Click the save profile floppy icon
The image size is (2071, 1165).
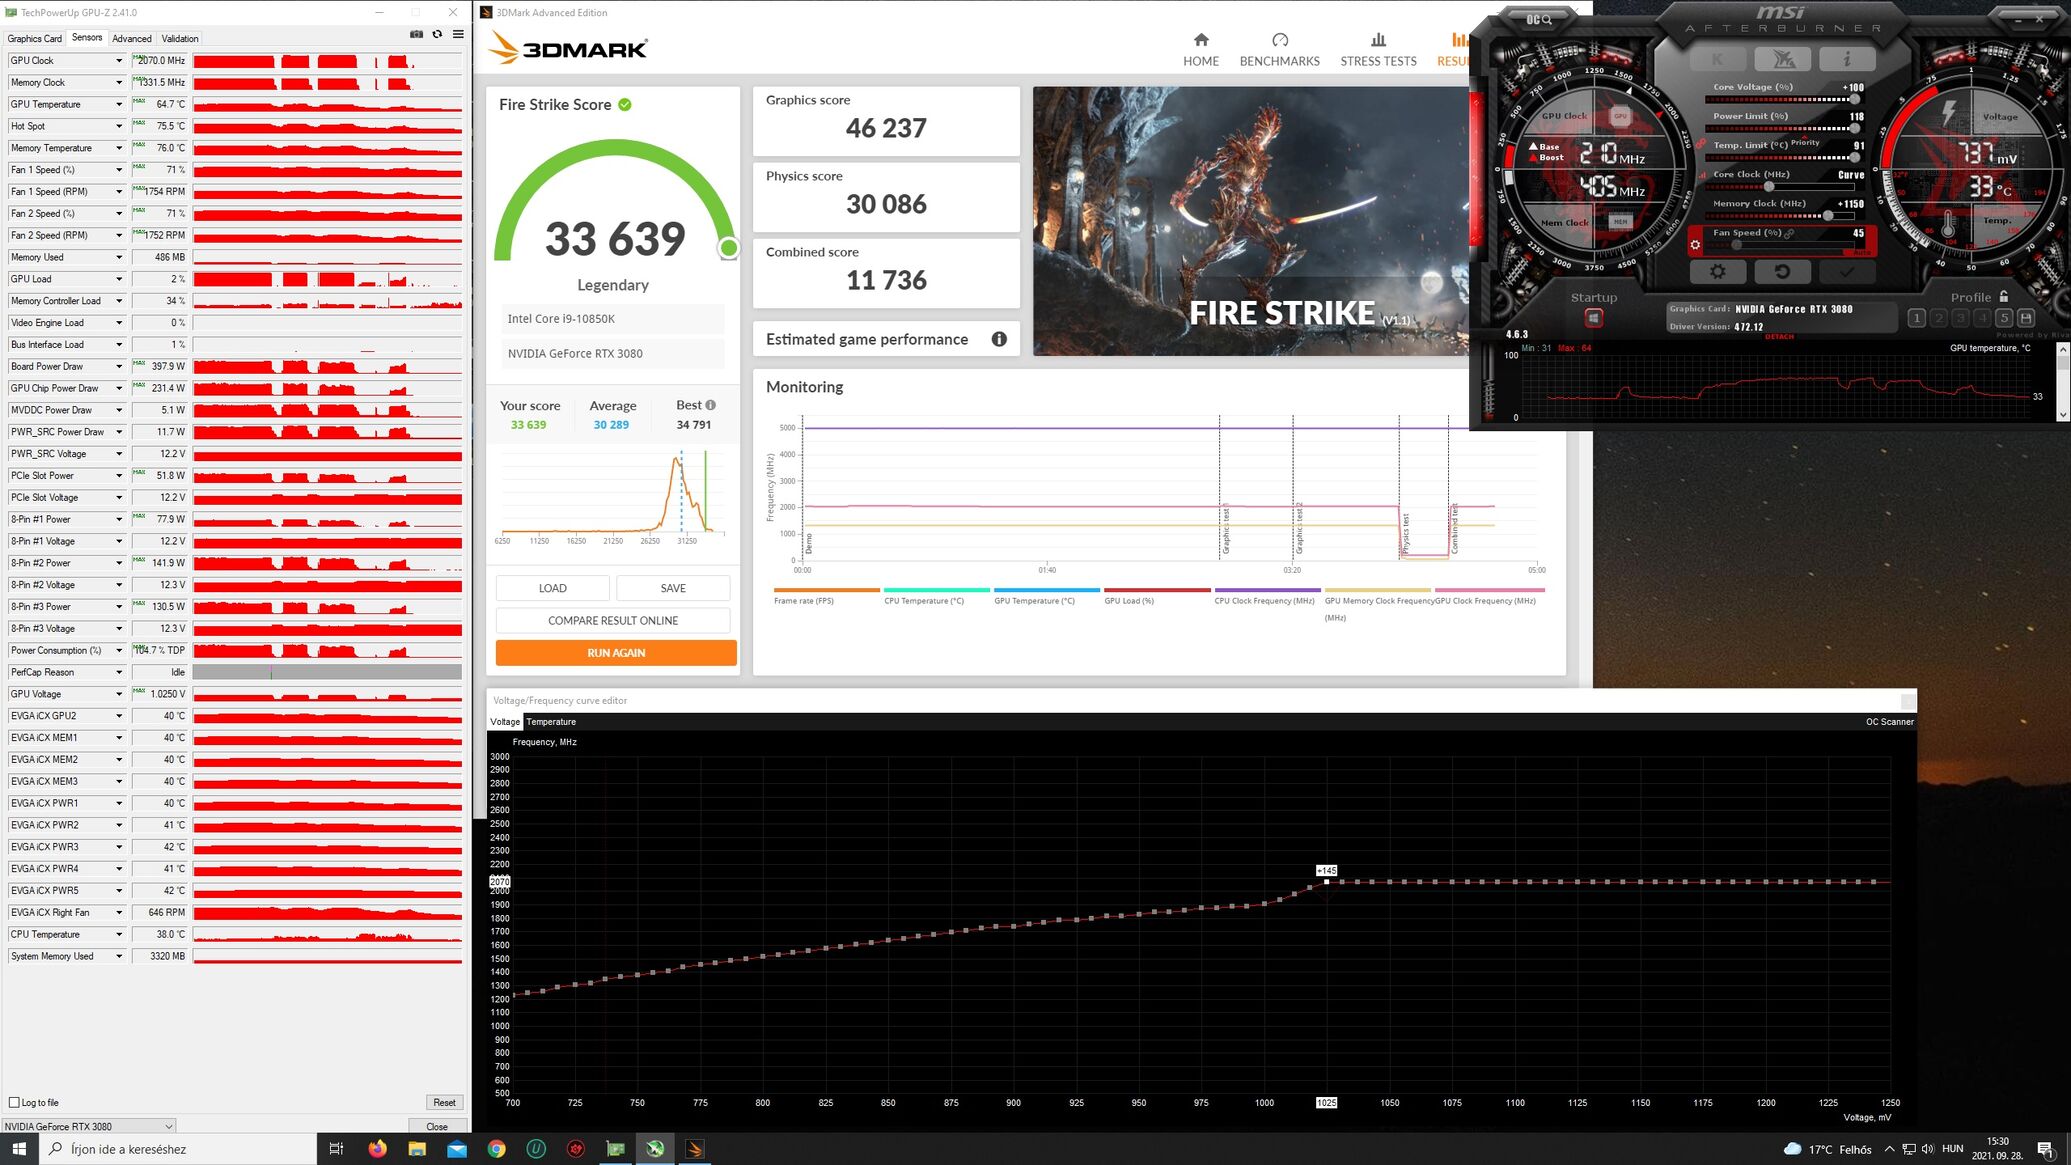(x=2026, y=318)
